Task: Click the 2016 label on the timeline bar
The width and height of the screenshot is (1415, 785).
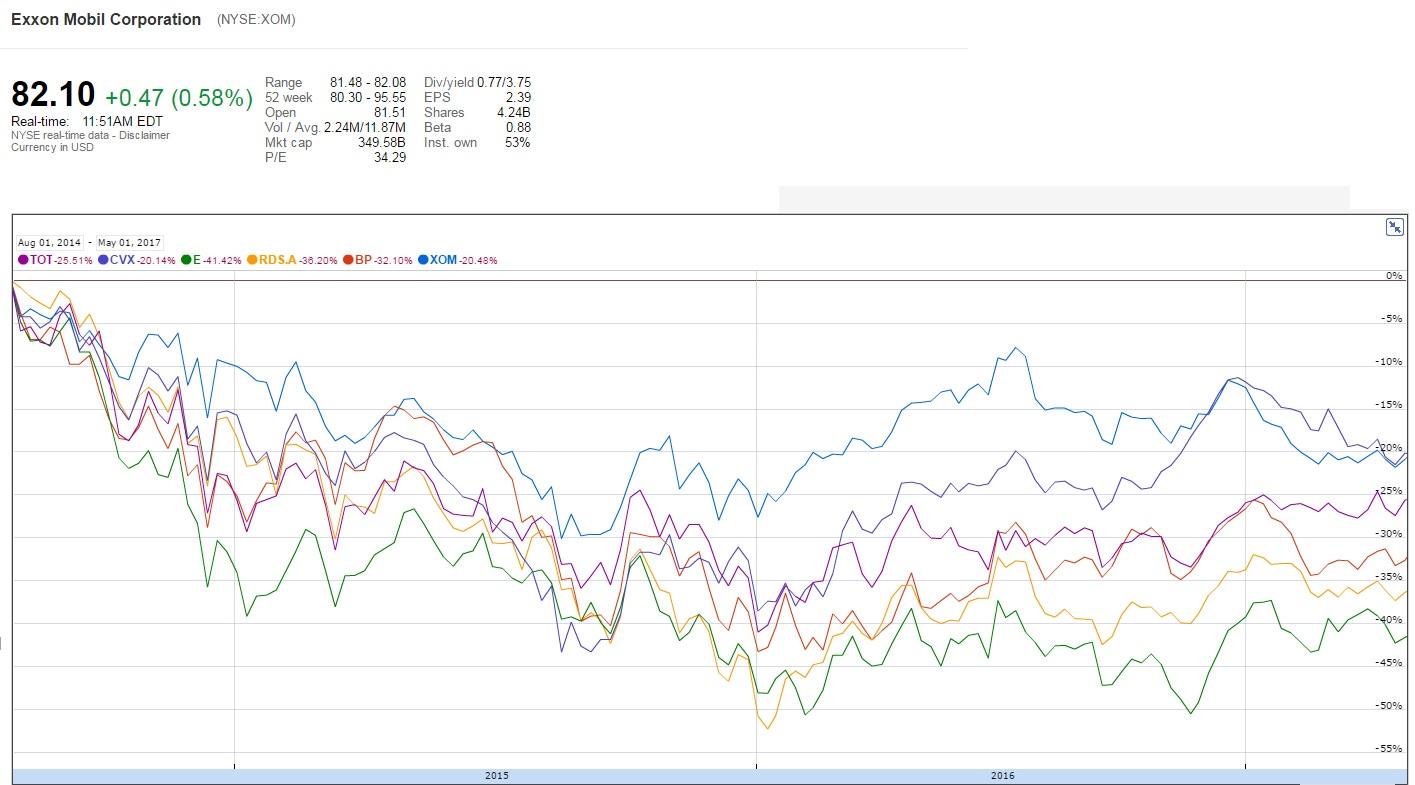Action: (x=1003, y=776)
